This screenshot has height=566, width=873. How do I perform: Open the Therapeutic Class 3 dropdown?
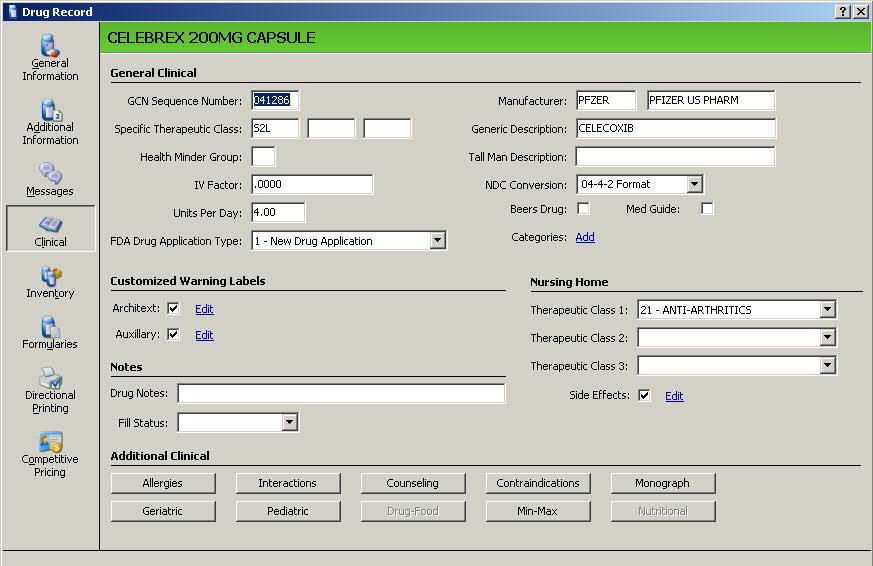(828, 366)
